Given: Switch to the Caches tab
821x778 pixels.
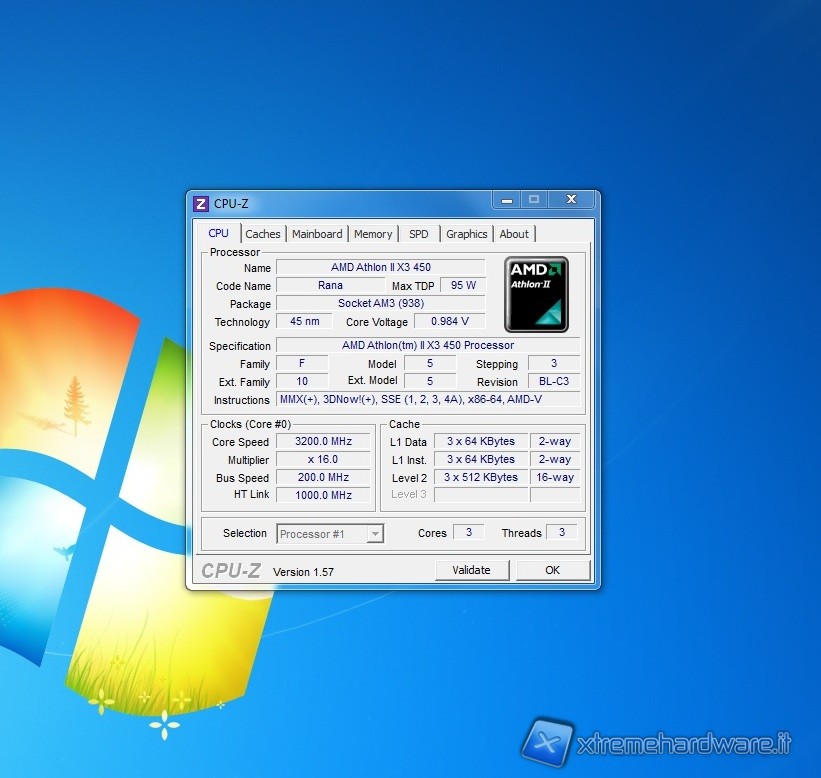Looking at the screenshot, I should tap(263, 234).
